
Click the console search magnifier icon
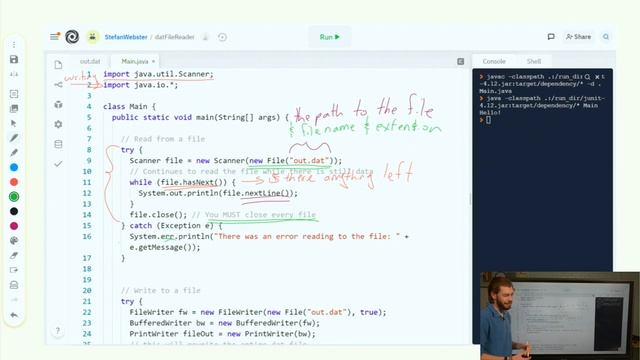[587, 77]
